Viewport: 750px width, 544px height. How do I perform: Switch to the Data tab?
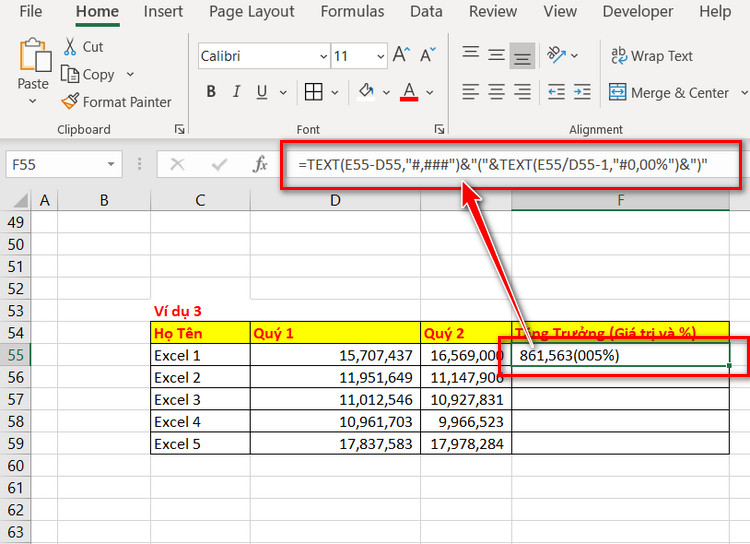pos(426,11)
